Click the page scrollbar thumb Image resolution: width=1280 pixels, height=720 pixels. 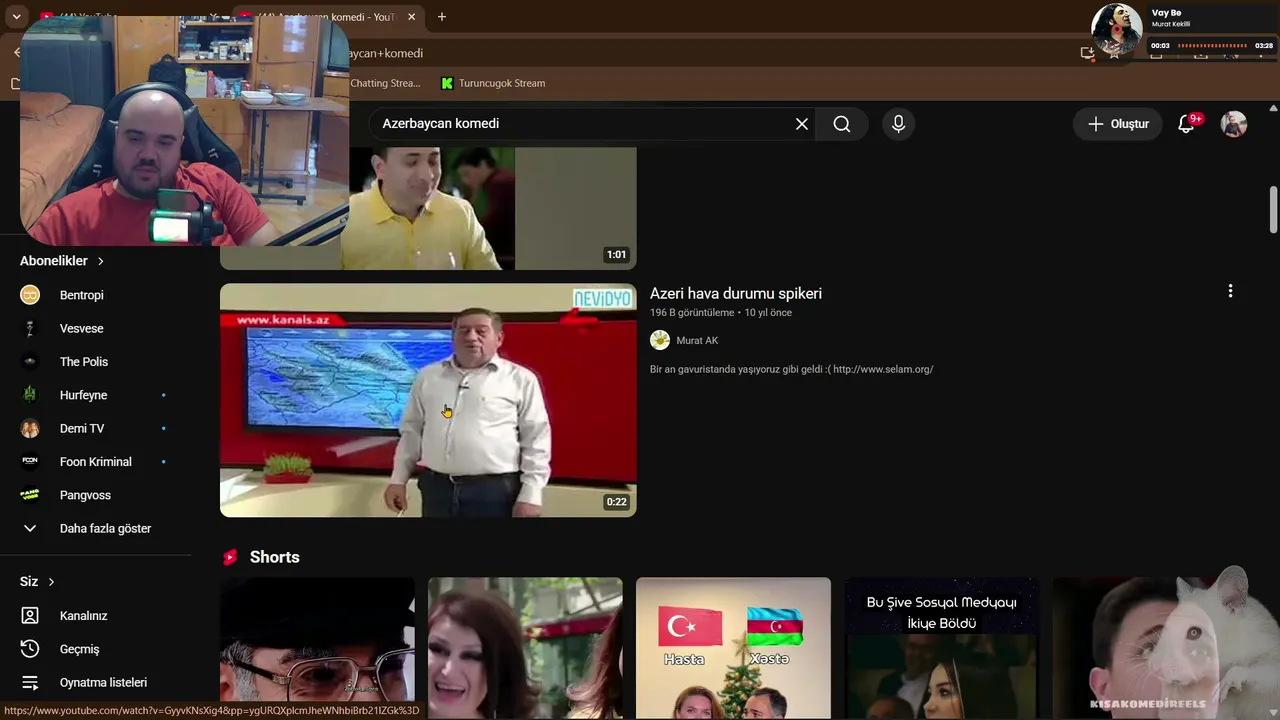coord(1273,210)
